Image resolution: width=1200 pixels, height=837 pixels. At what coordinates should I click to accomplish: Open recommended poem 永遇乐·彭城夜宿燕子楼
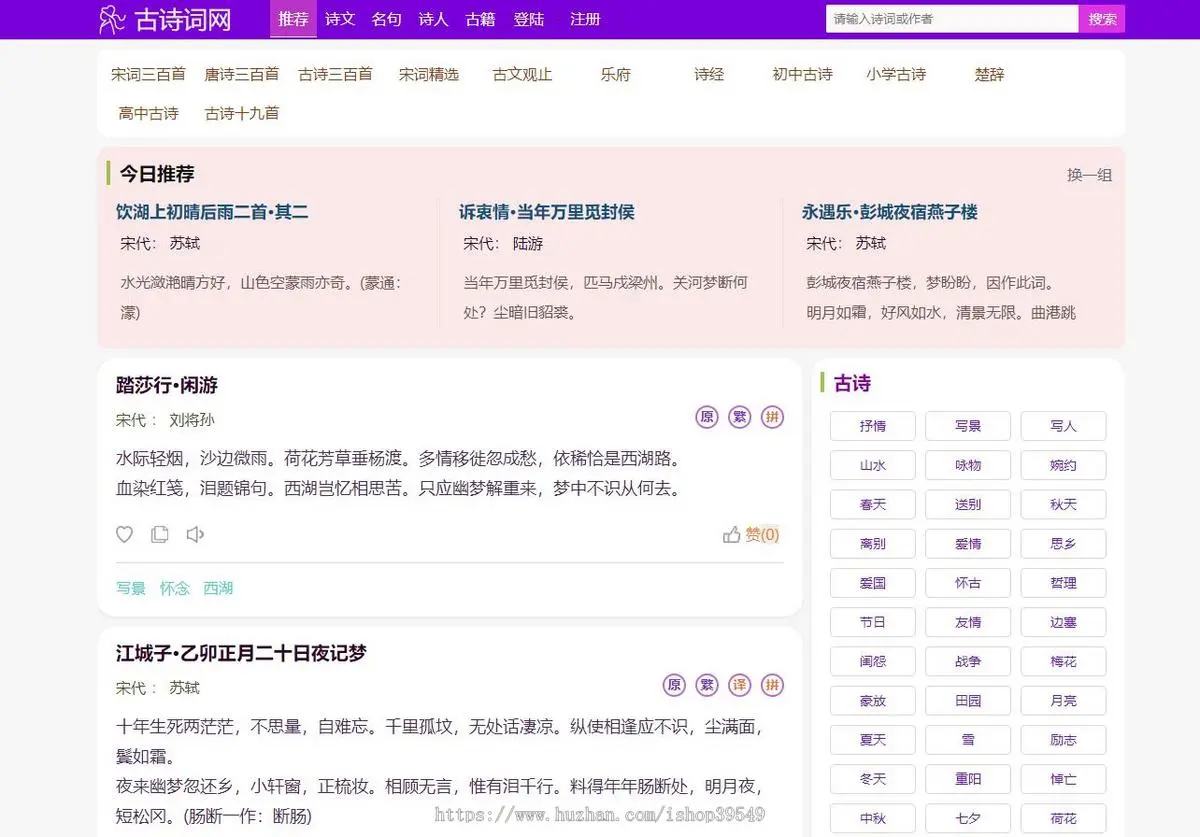coord(890,212)
